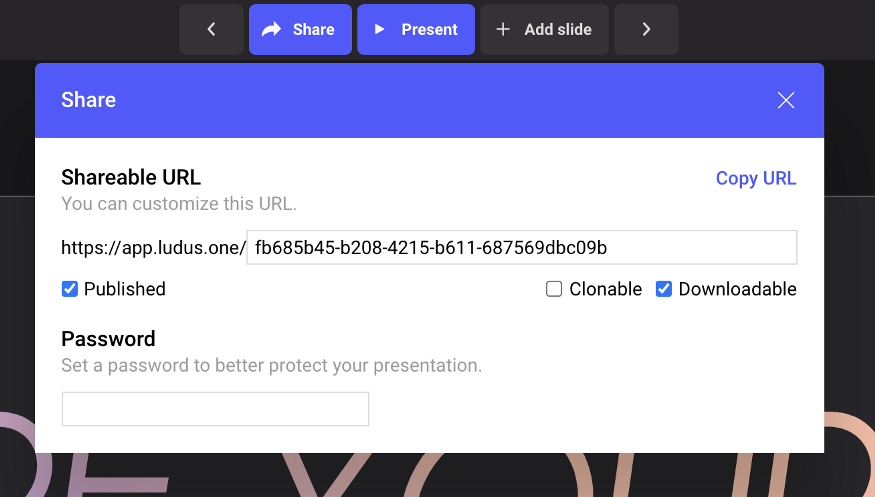The width and height of the screenshot is (875, 497).
Task: Start the presentation via Present label
Action: (x=429, y=30)
